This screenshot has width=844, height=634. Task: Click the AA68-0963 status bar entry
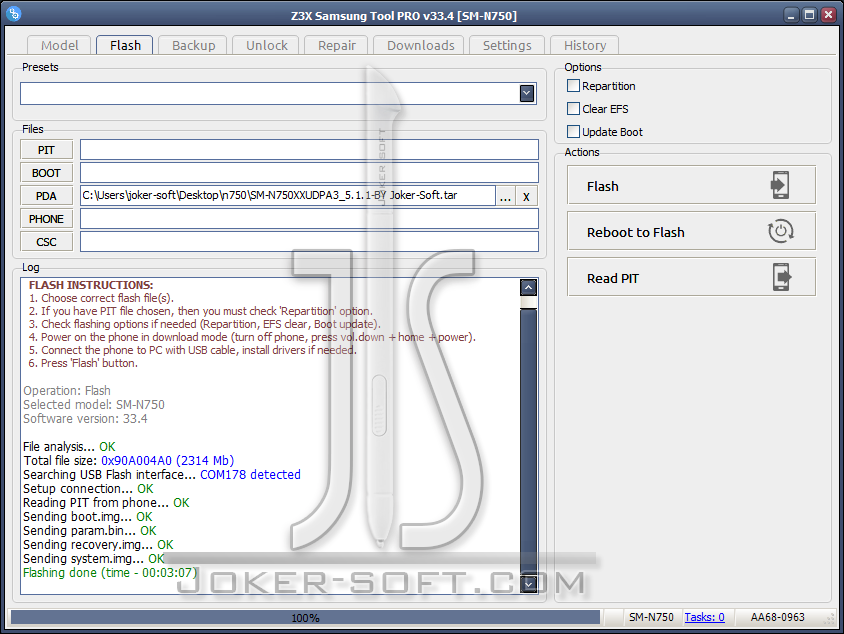coord(777,617)
